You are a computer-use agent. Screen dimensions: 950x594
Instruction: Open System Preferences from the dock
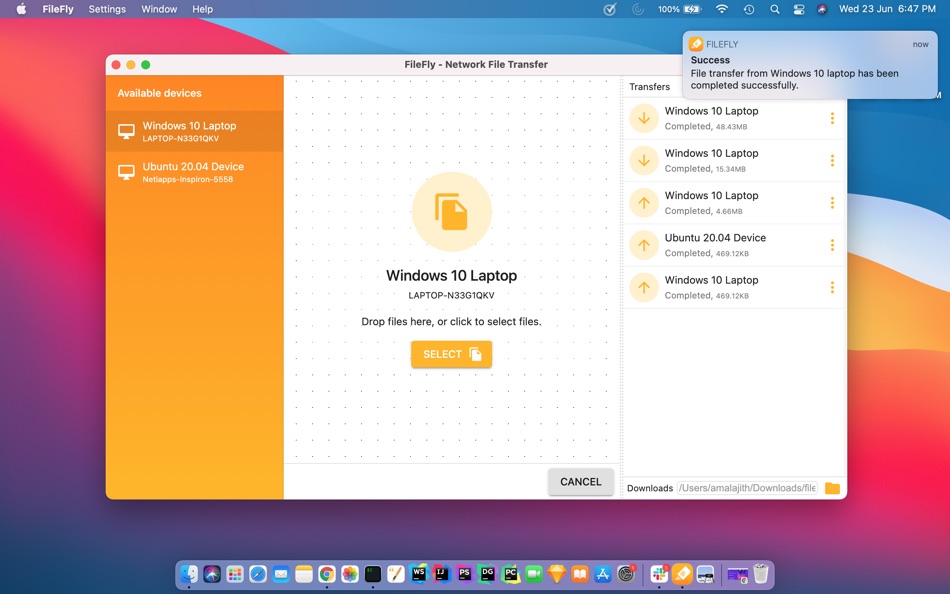(x=625, y=573)
